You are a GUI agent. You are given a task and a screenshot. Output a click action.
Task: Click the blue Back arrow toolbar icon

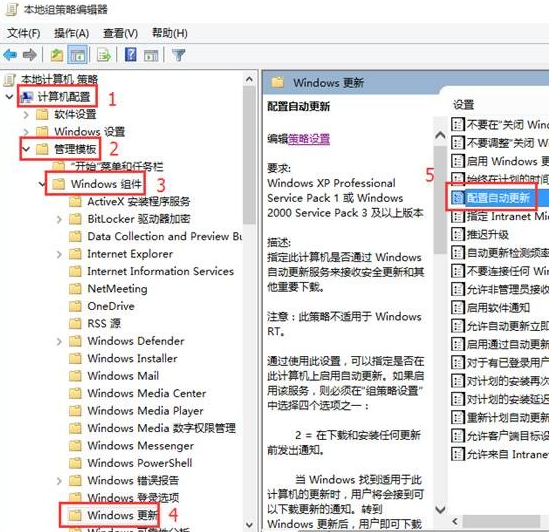[10, 55]
